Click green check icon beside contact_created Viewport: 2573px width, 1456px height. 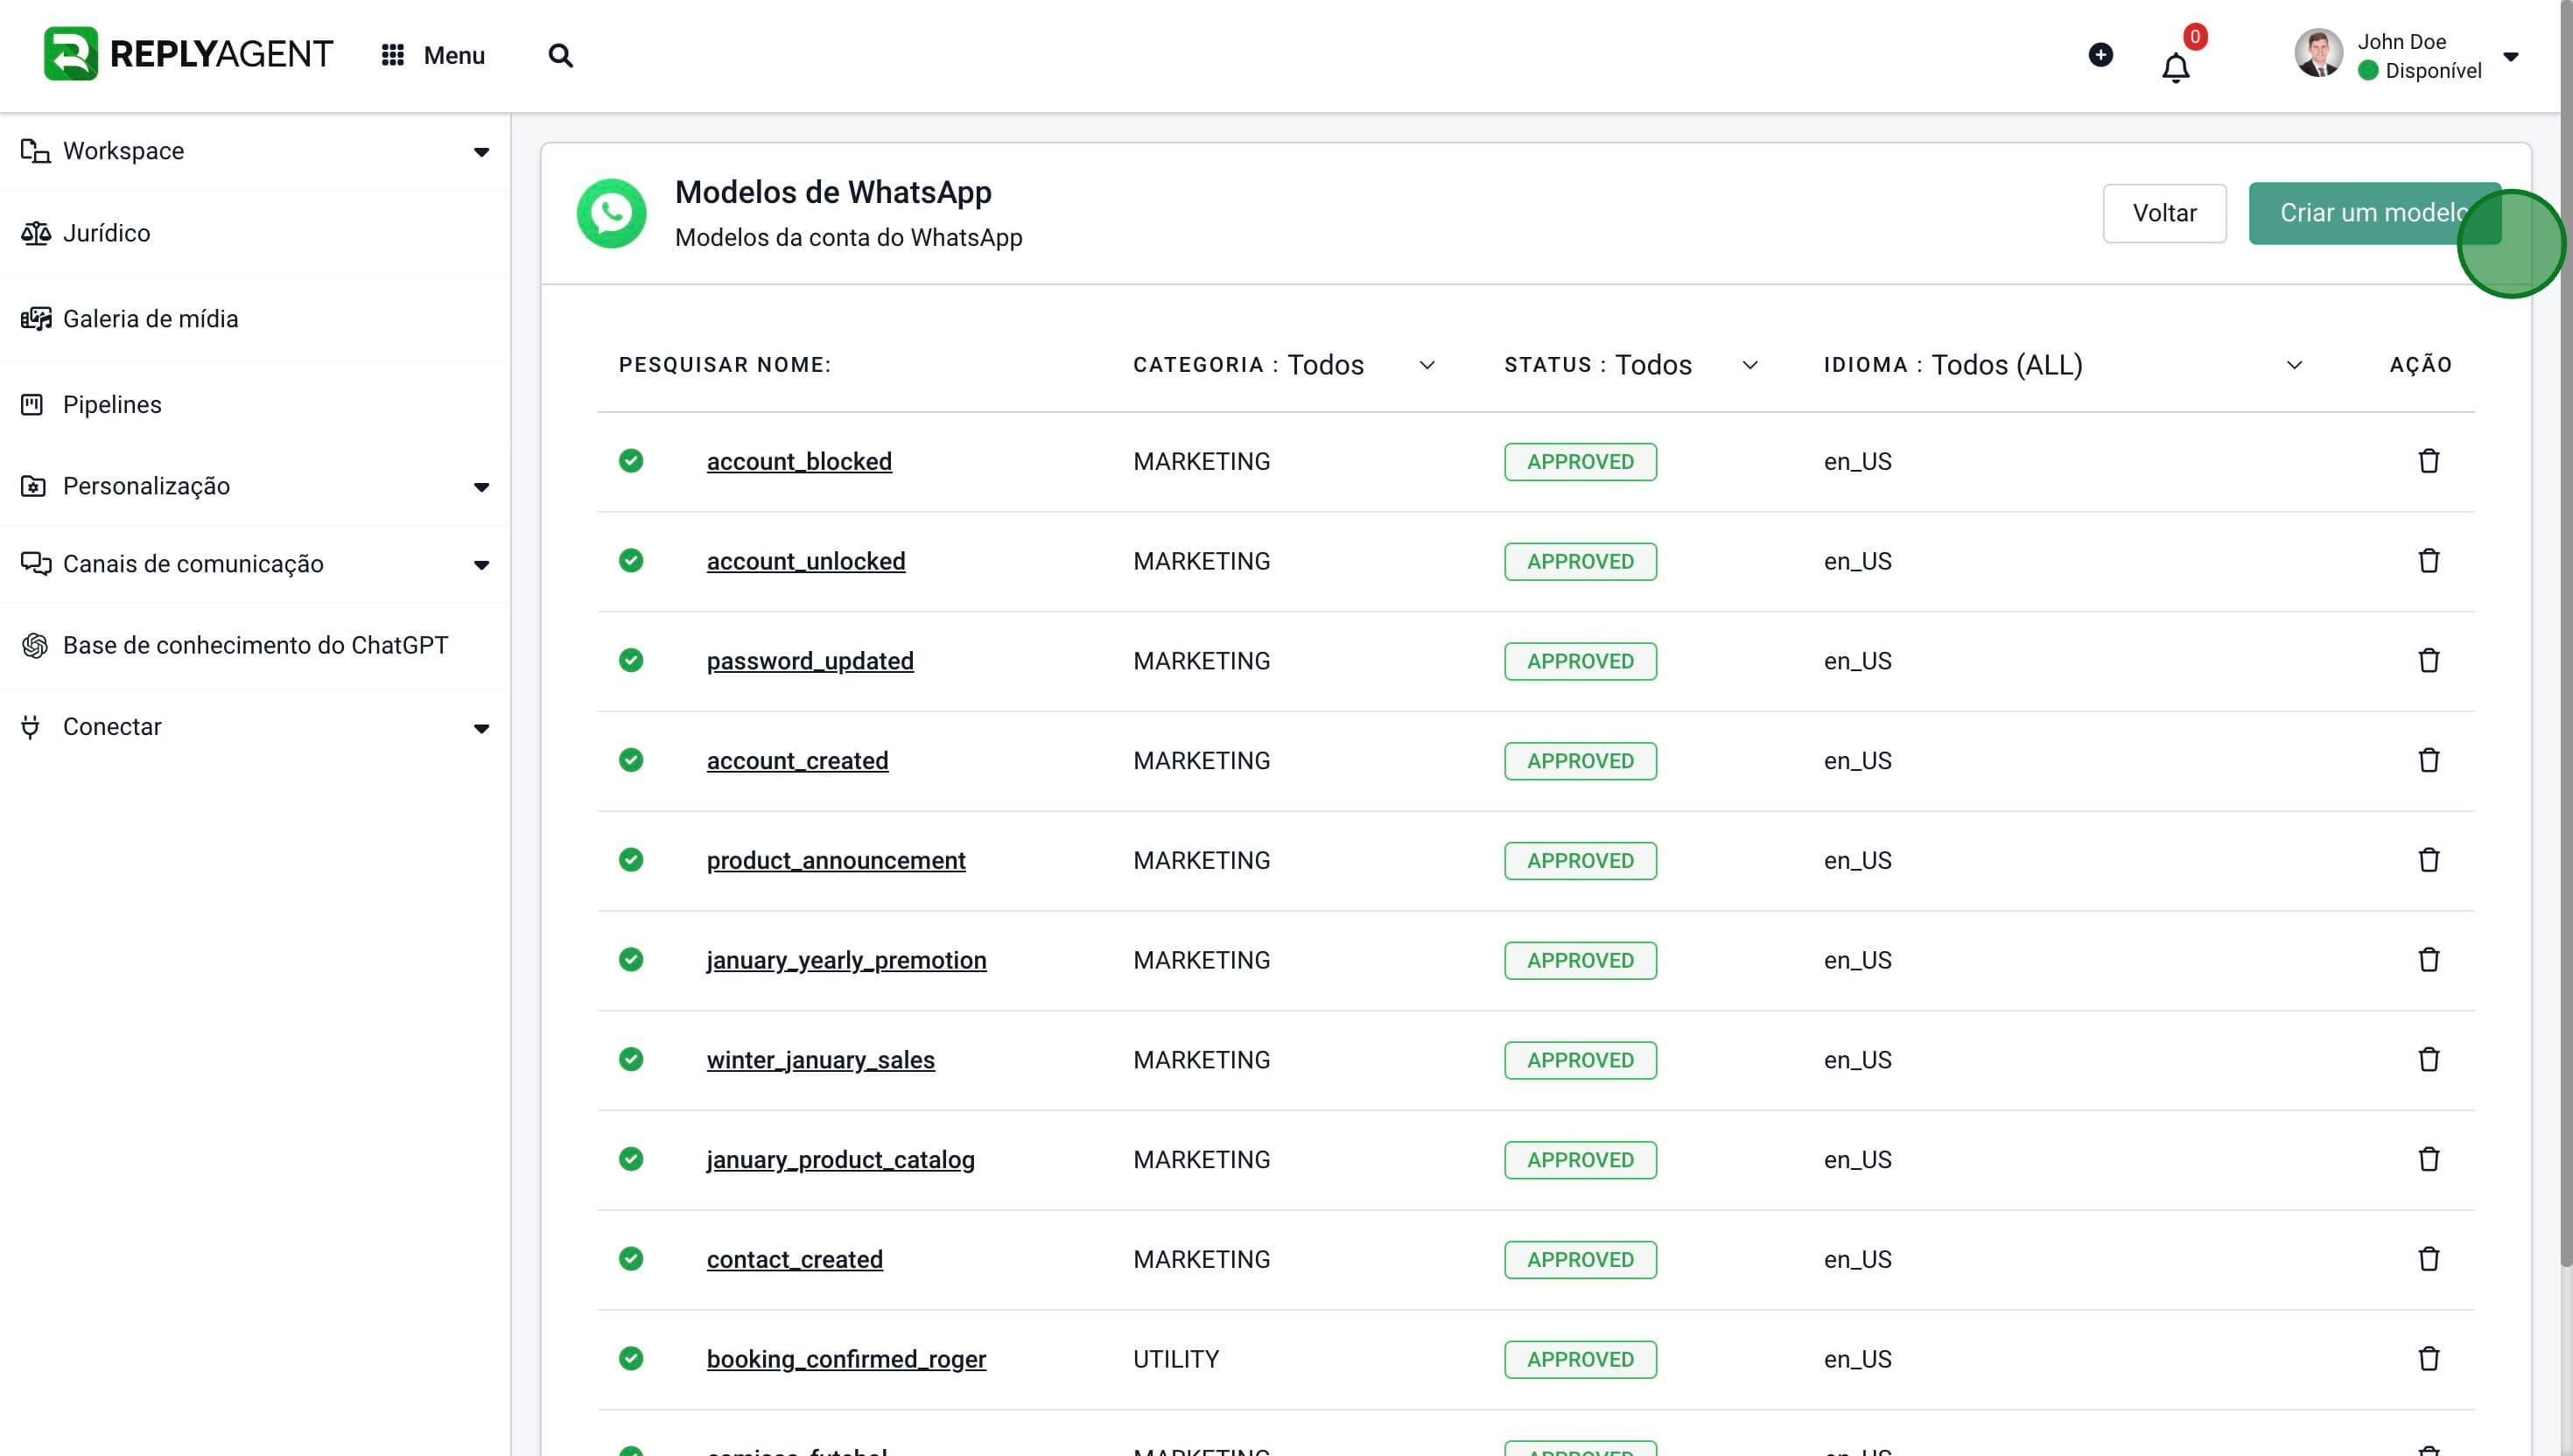[630, 1259]
